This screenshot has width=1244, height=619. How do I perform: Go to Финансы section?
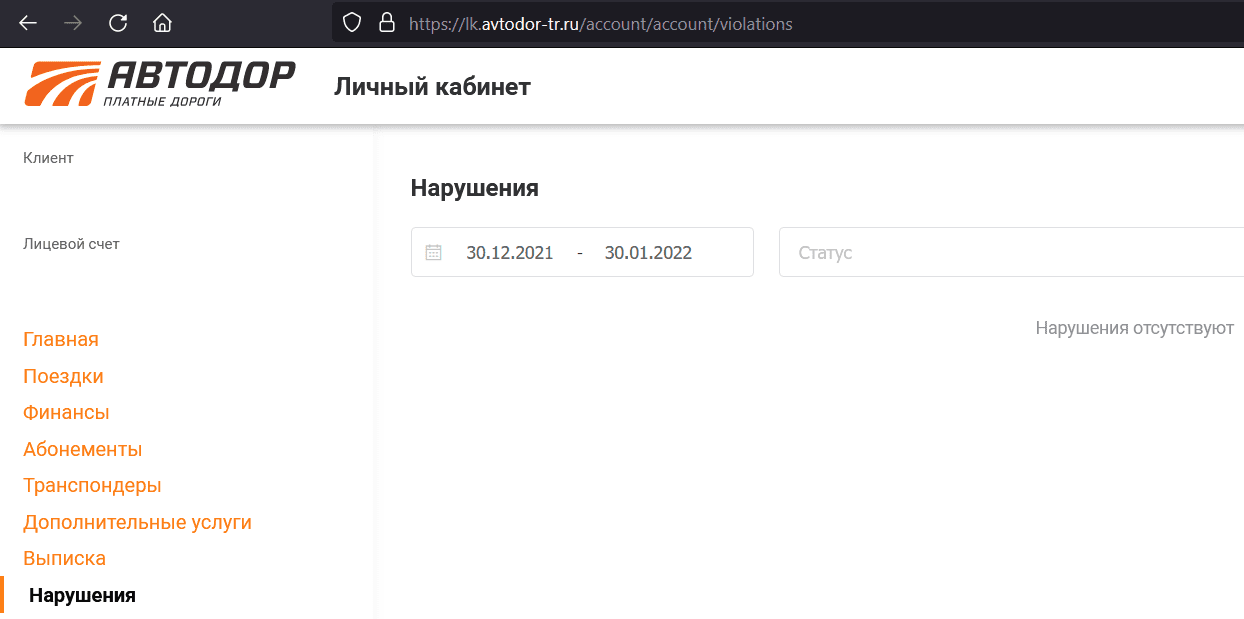tap(66, 413)
